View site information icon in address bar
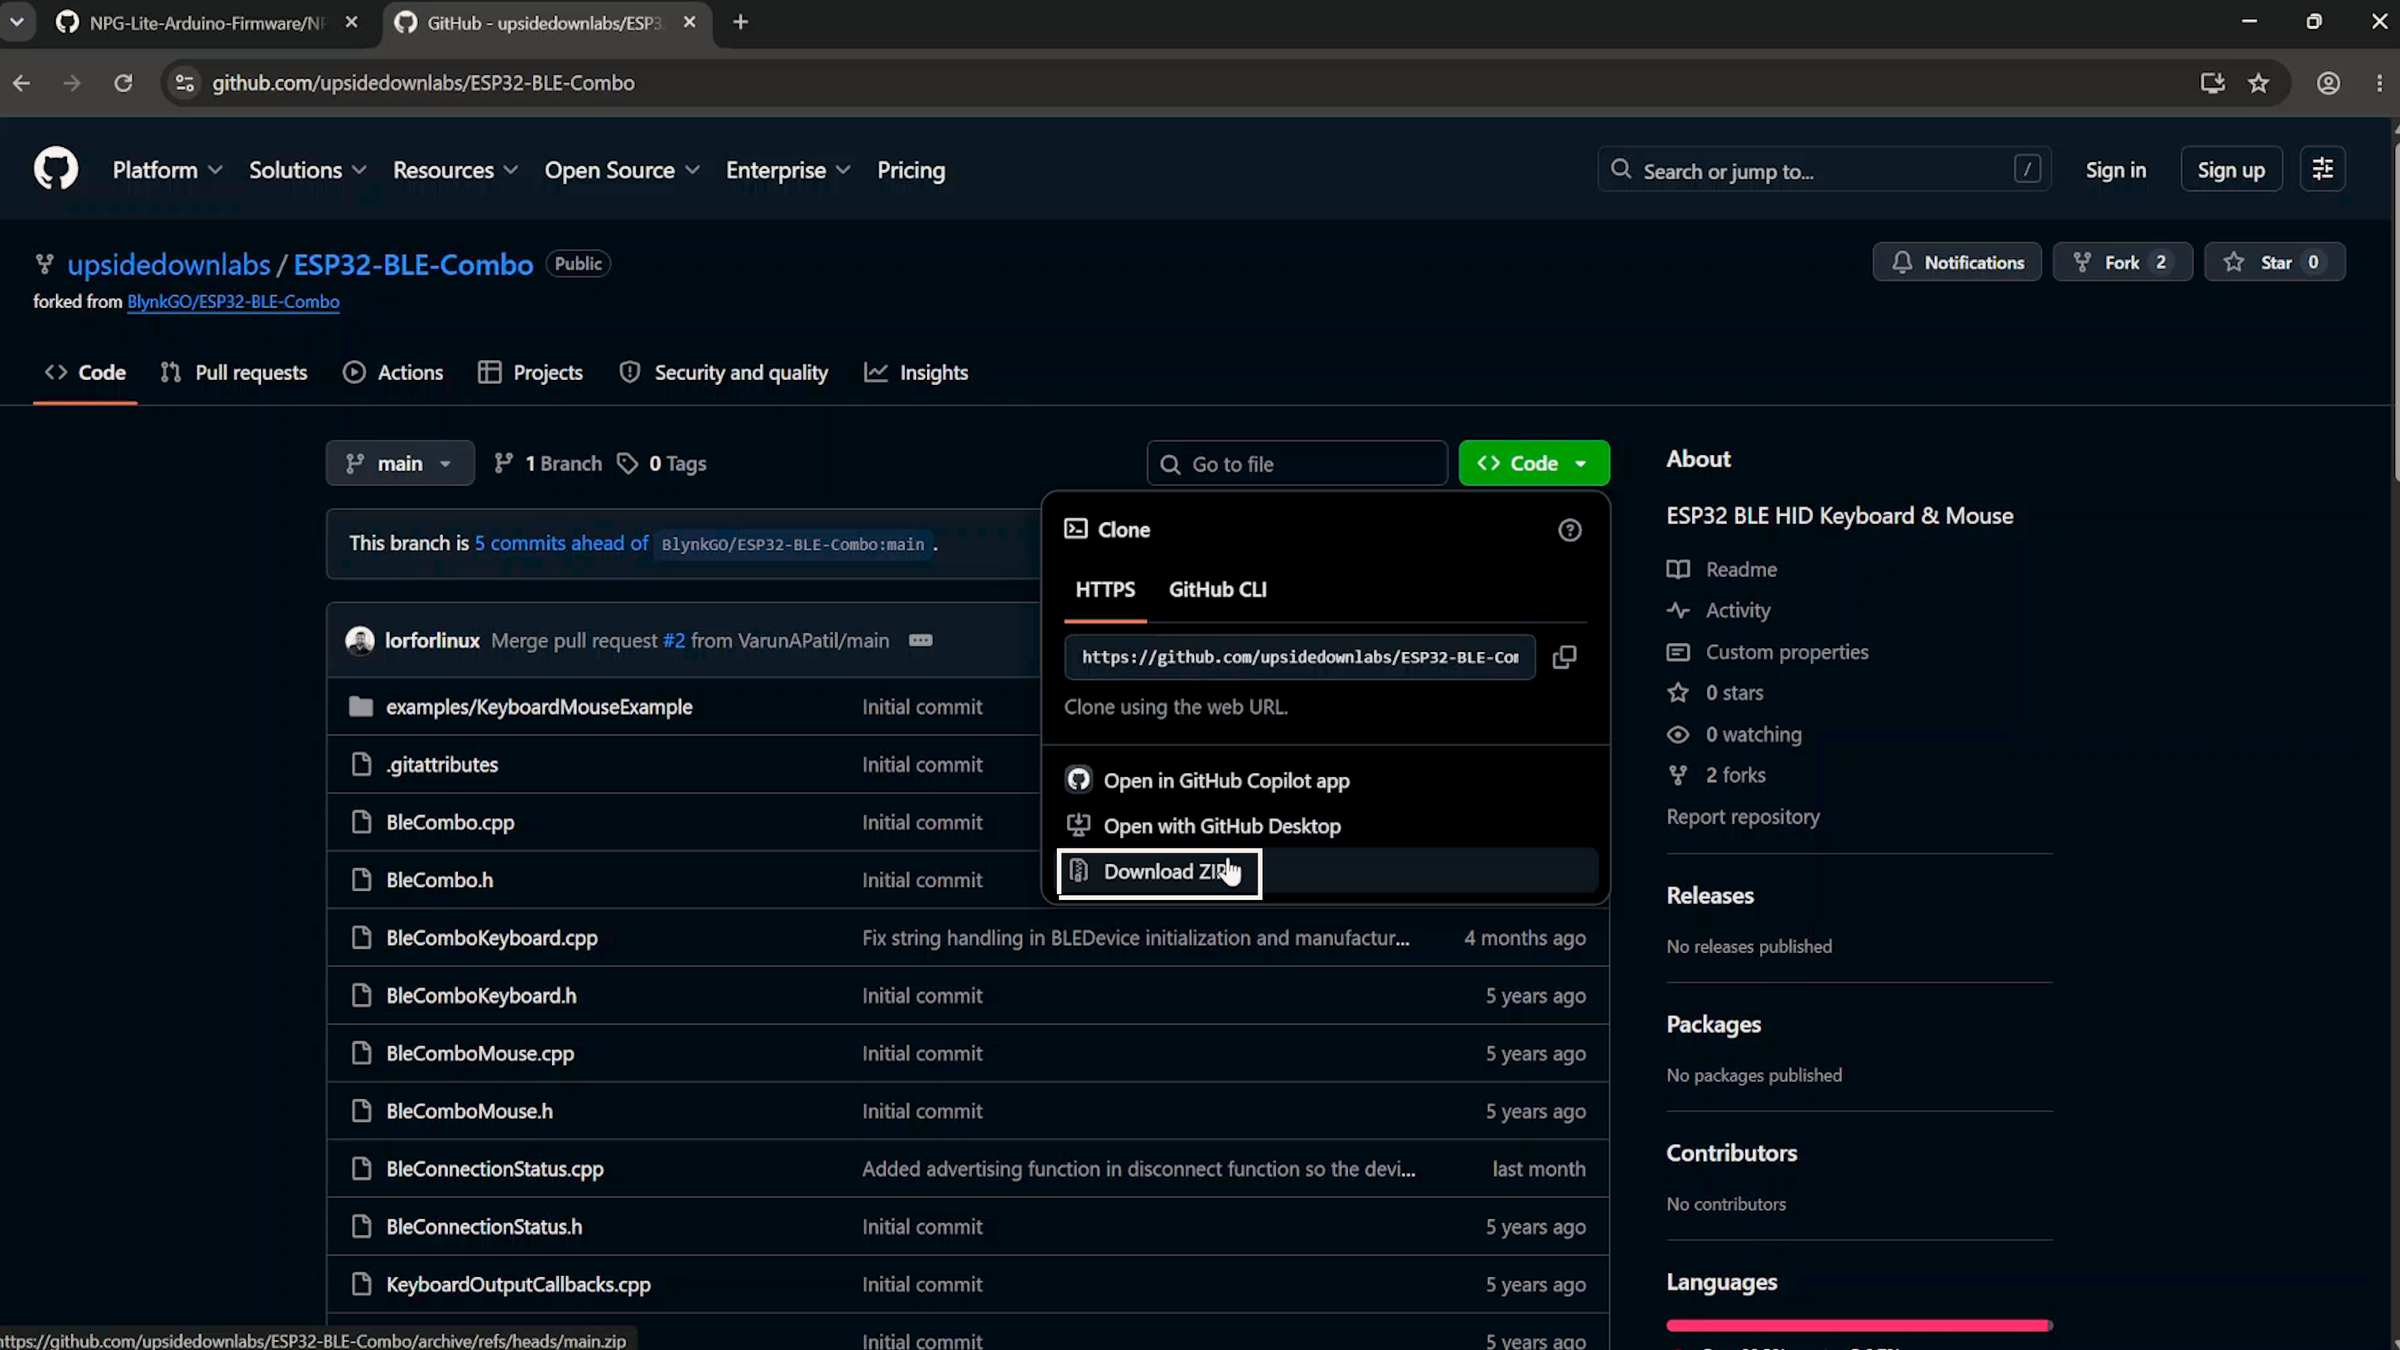Screen dimensions: 2400x1350 click(185, 83)
